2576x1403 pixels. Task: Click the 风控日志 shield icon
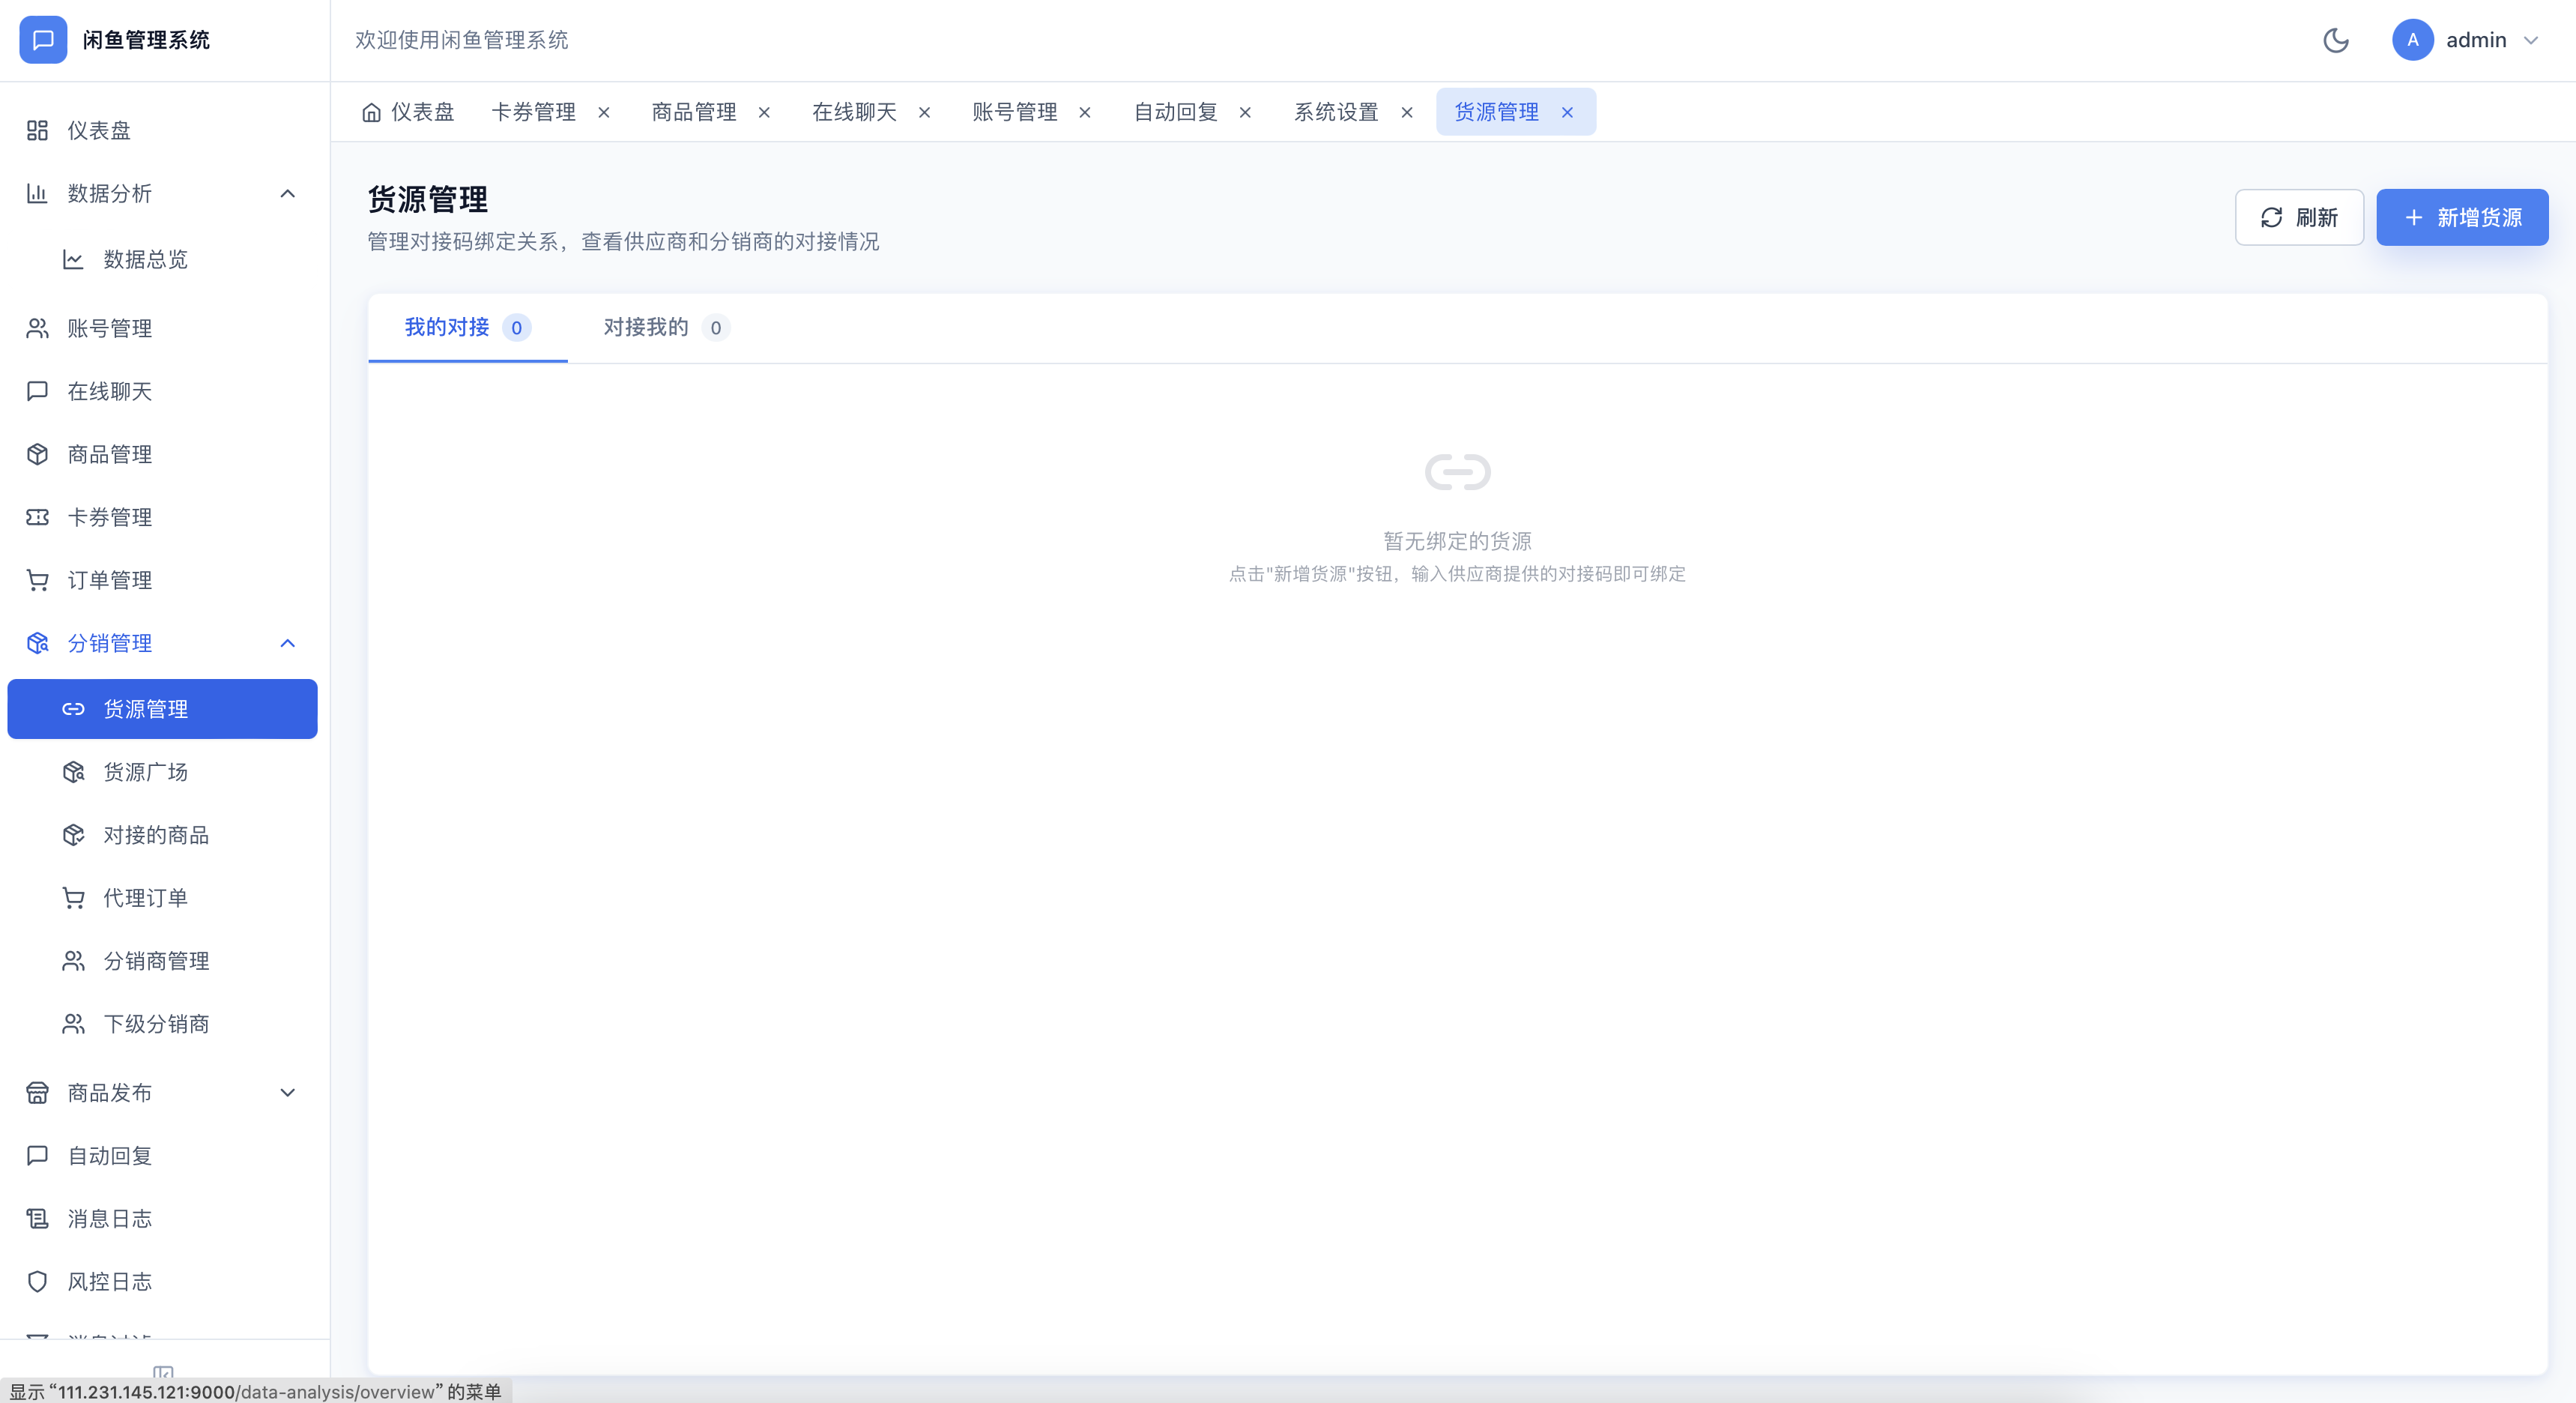coord(37,1282)
